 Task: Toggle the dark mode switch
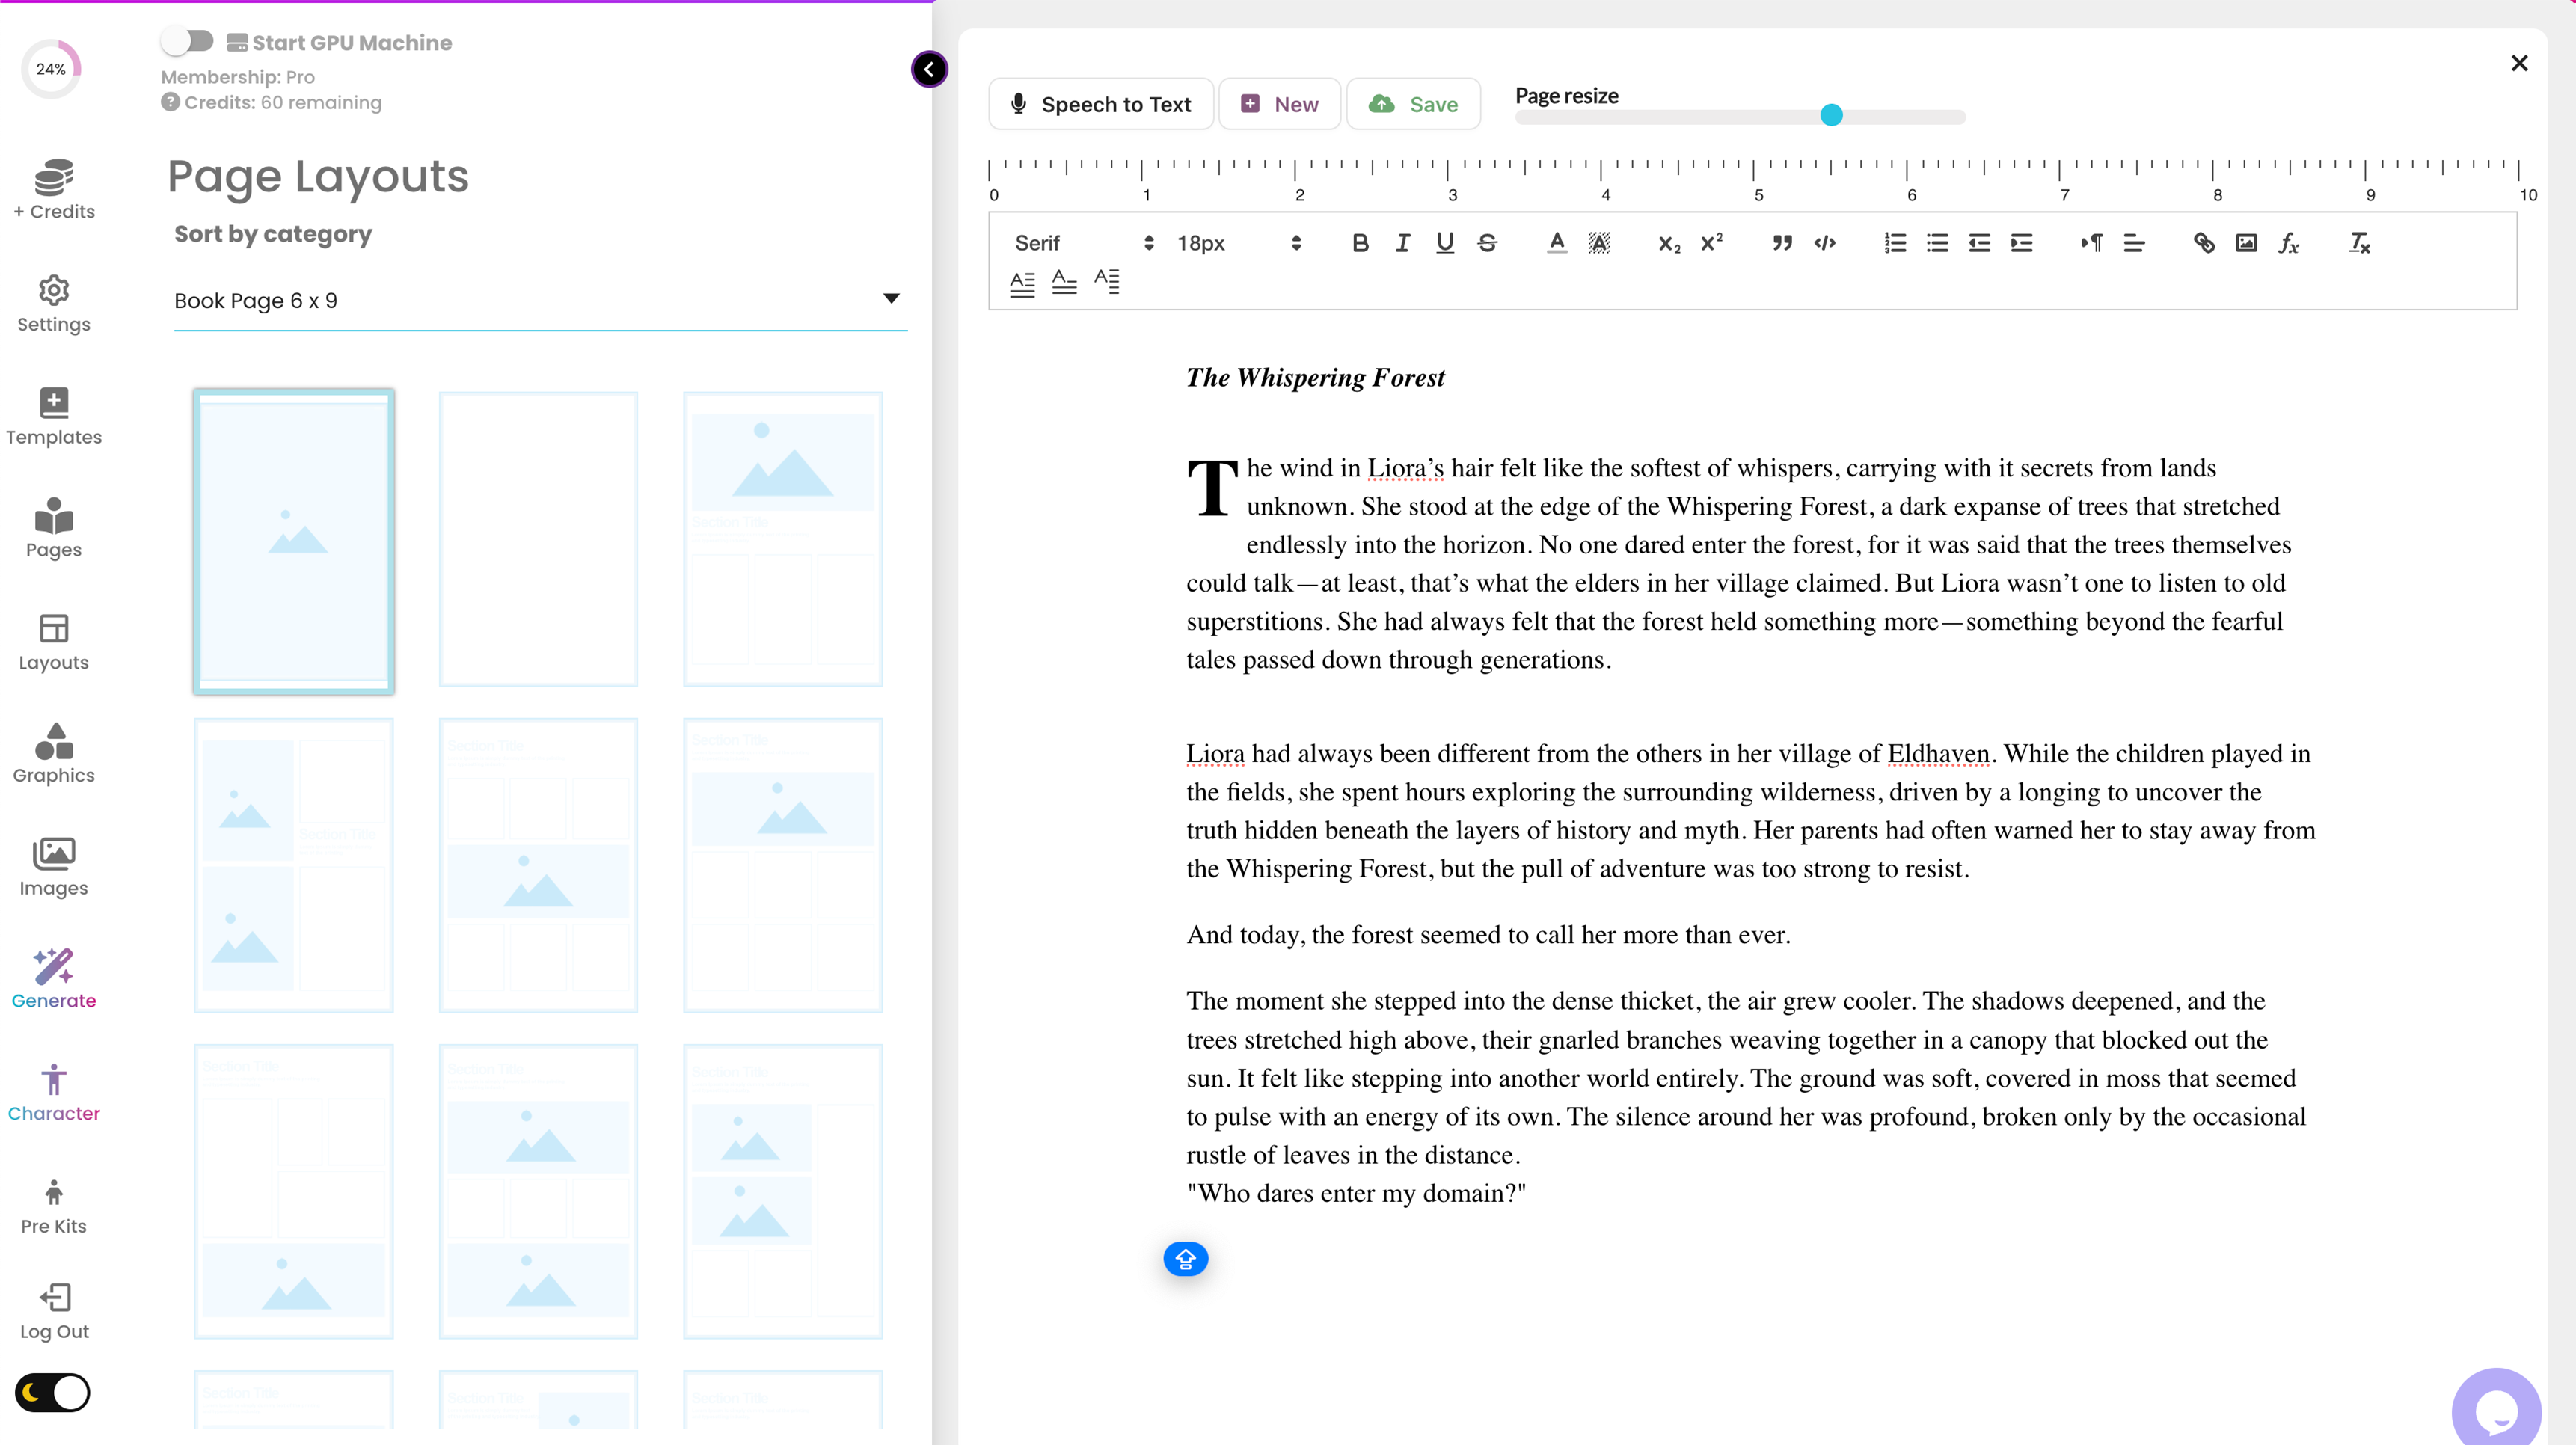53,1392
